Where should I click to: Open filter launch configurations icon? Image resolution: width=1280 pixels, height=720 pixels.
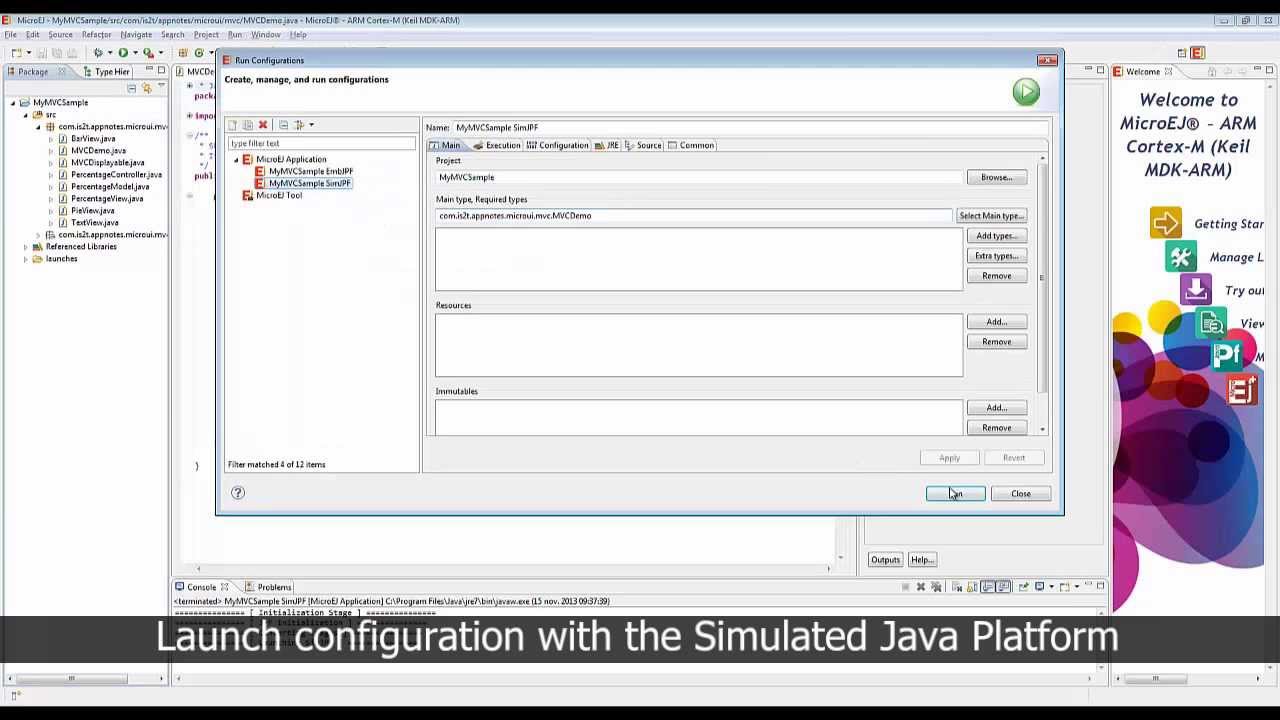pyautogui.click(x=298, y=125)
